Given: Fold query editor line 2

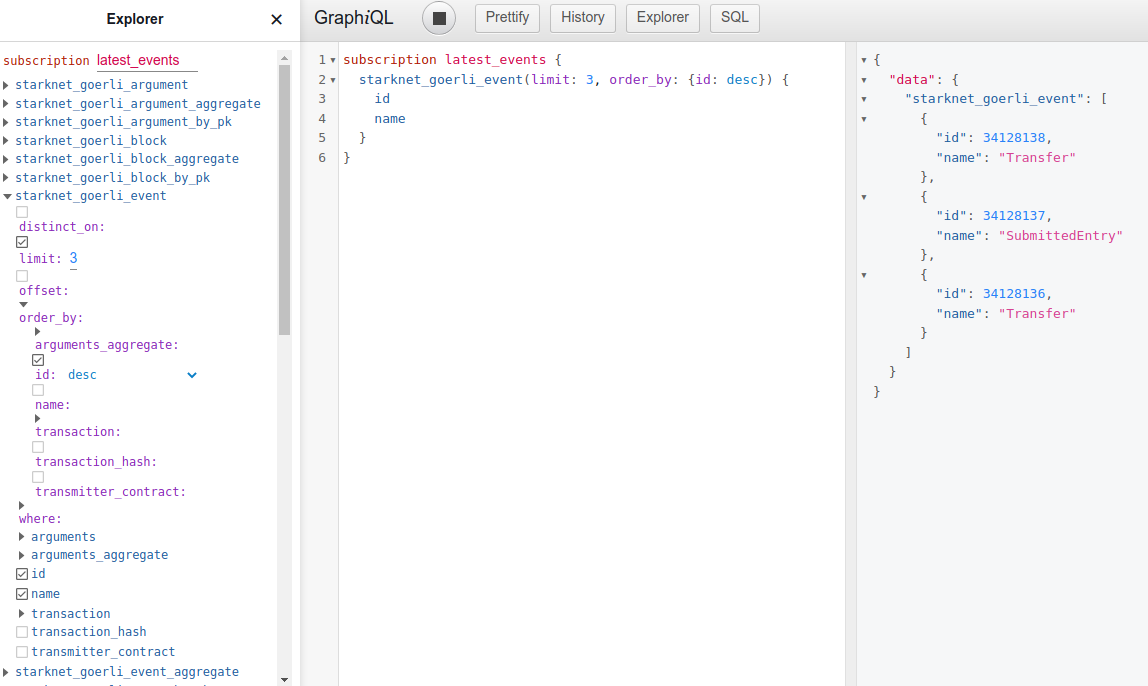Looking at the screenshot, I should (x=332, y=80).
